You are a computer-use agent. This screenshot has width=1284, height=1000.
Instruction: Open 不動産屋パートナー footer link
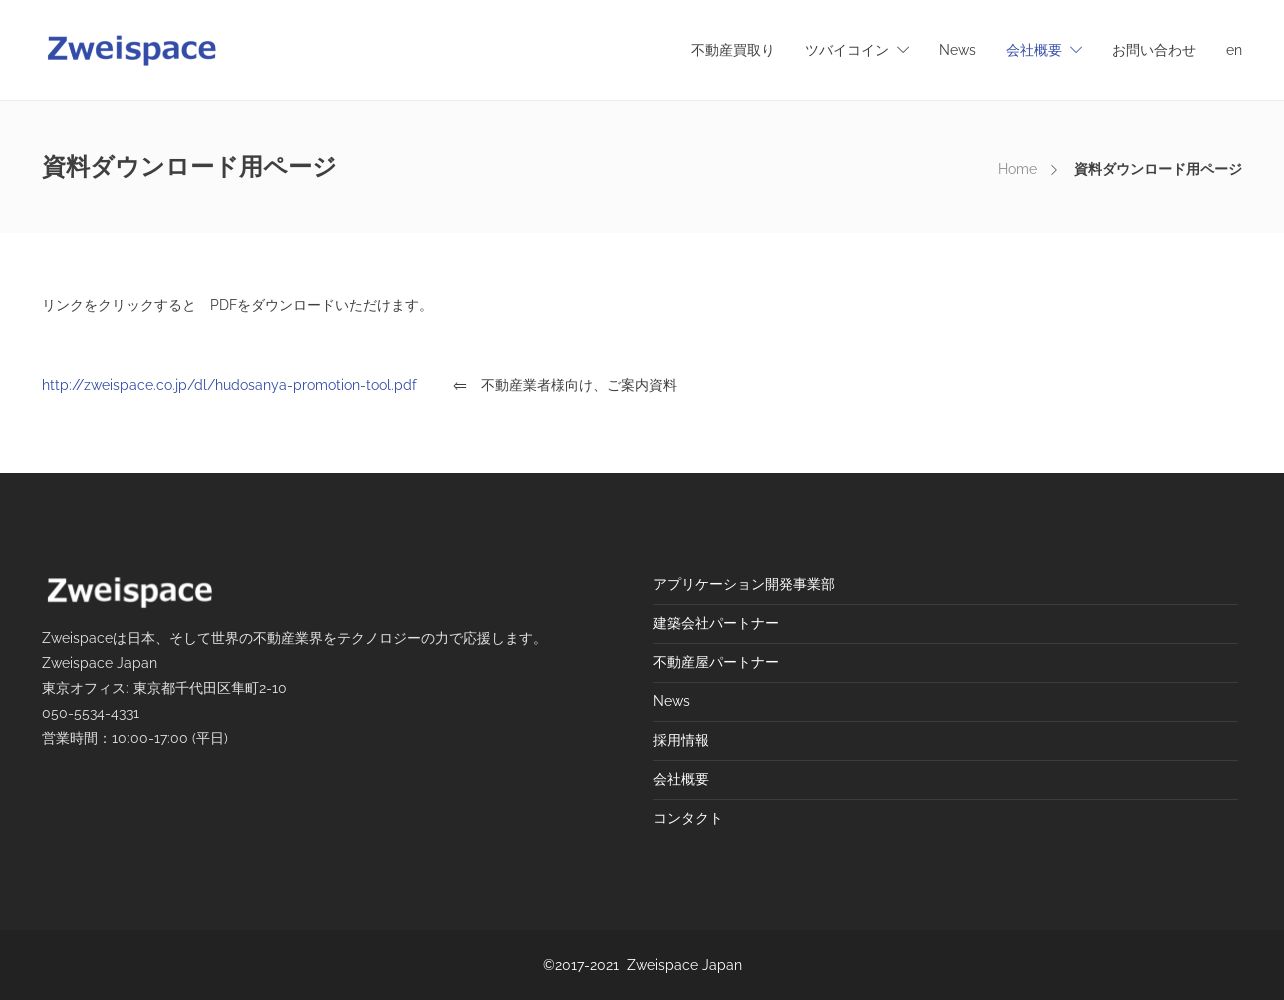pos(715,662)
